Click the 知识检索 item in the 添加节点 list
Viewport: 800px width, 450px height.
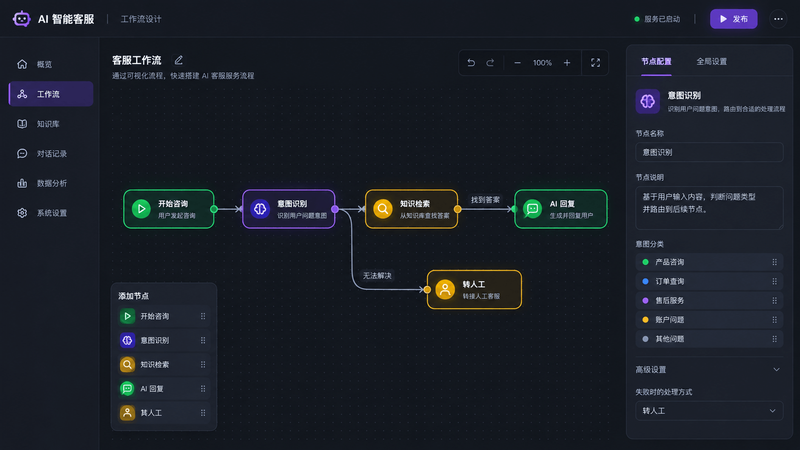coord(163,364)
